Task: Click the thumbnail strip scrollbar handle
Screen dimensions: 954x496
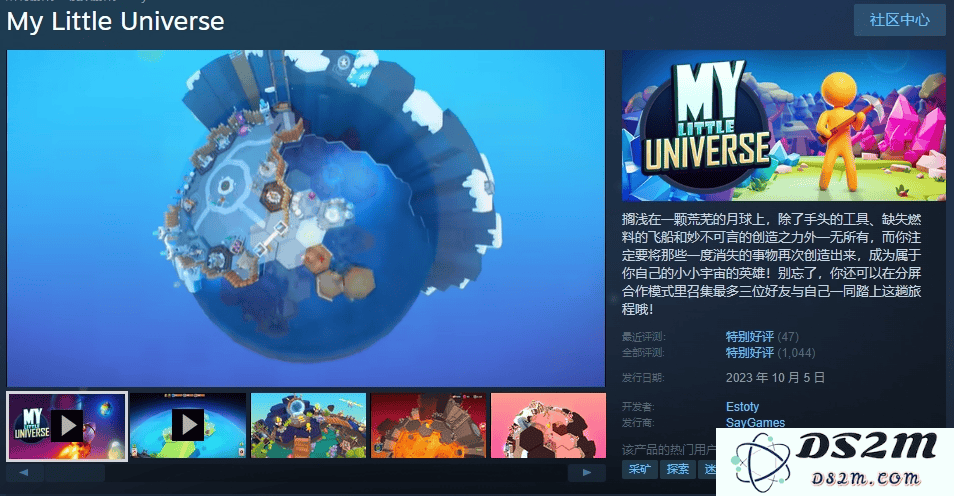Action: click(74, 472)
